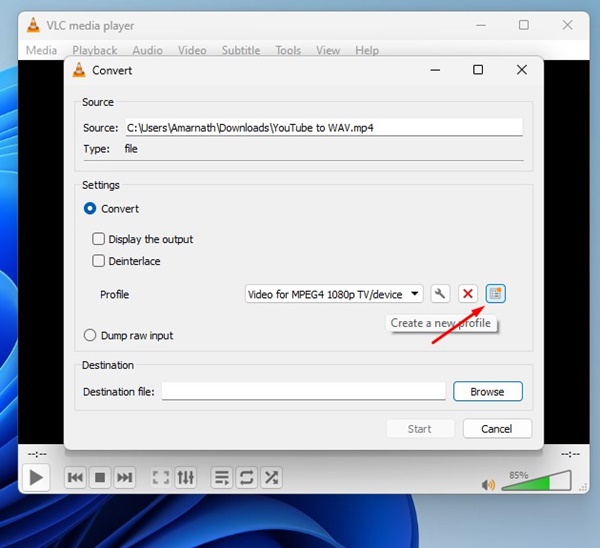
Task: Click the wrench Edit selected profile icon
Action: pyautogui.click(x=440, y=294)
